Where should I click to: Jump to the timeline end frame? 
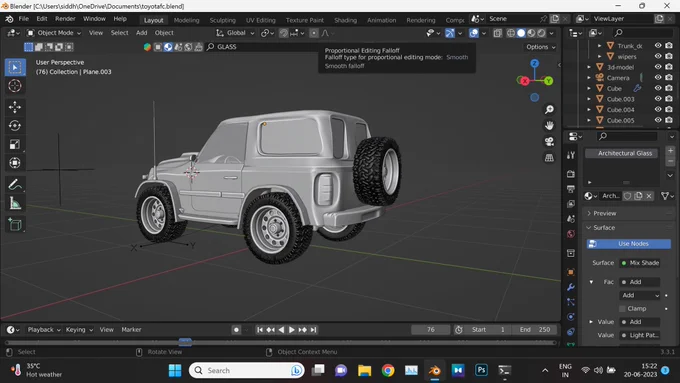(313, 330)
